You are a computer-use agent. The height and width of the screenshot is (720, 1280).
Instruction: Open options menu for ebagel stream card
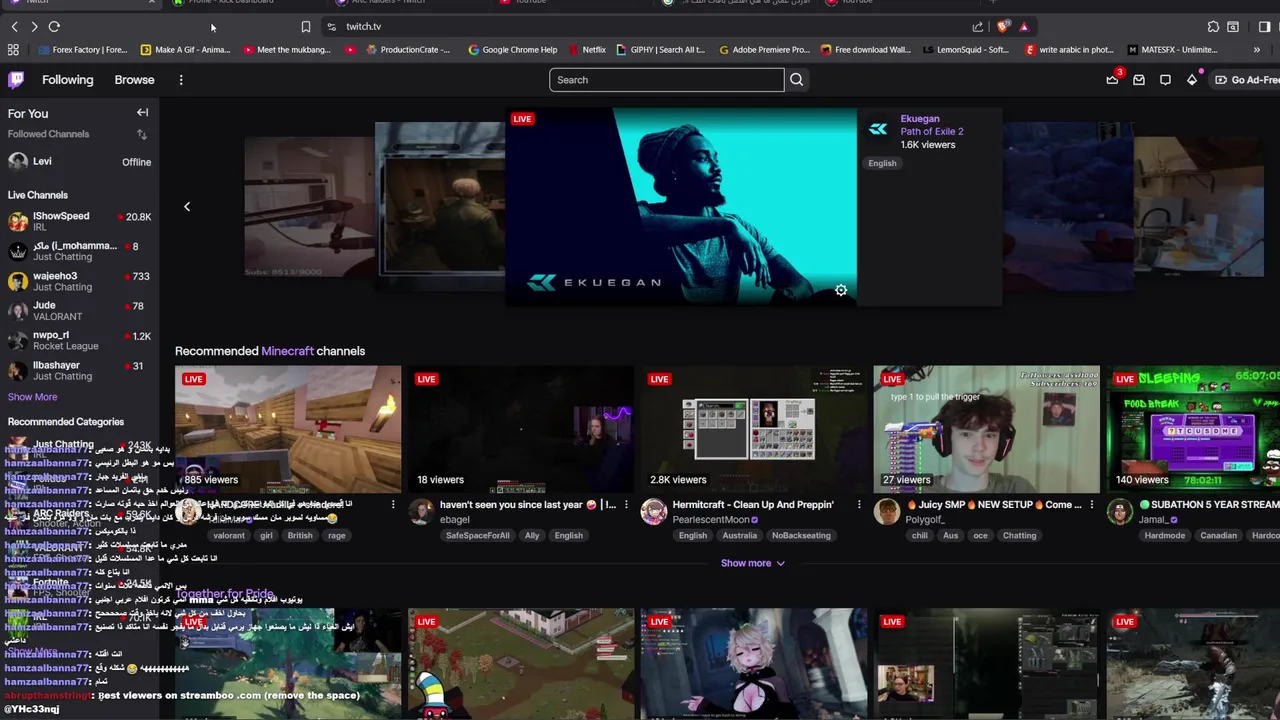tap(626, 505)
